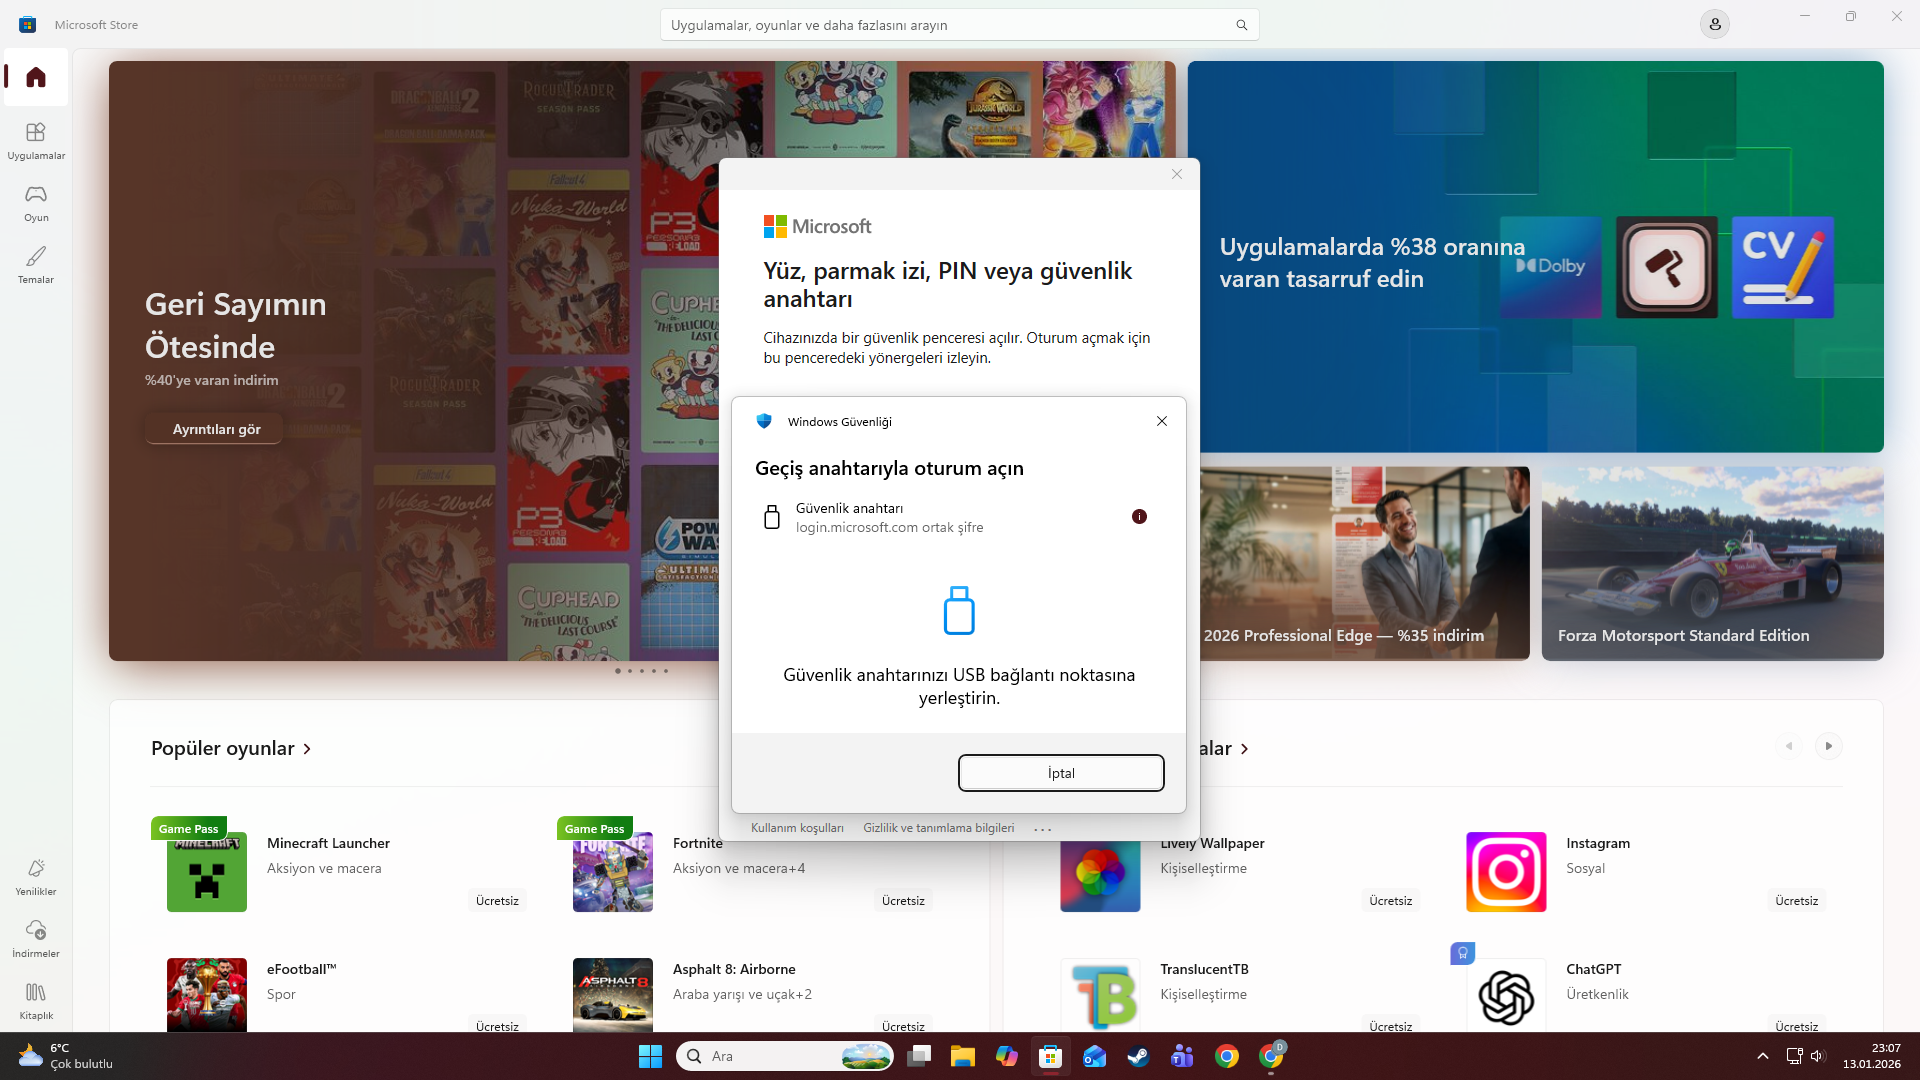This screenshot has height=1080, width=1920.
Task: Click Ücretsiz button for Lively Wallpaper
Action: coord(1390,901)
